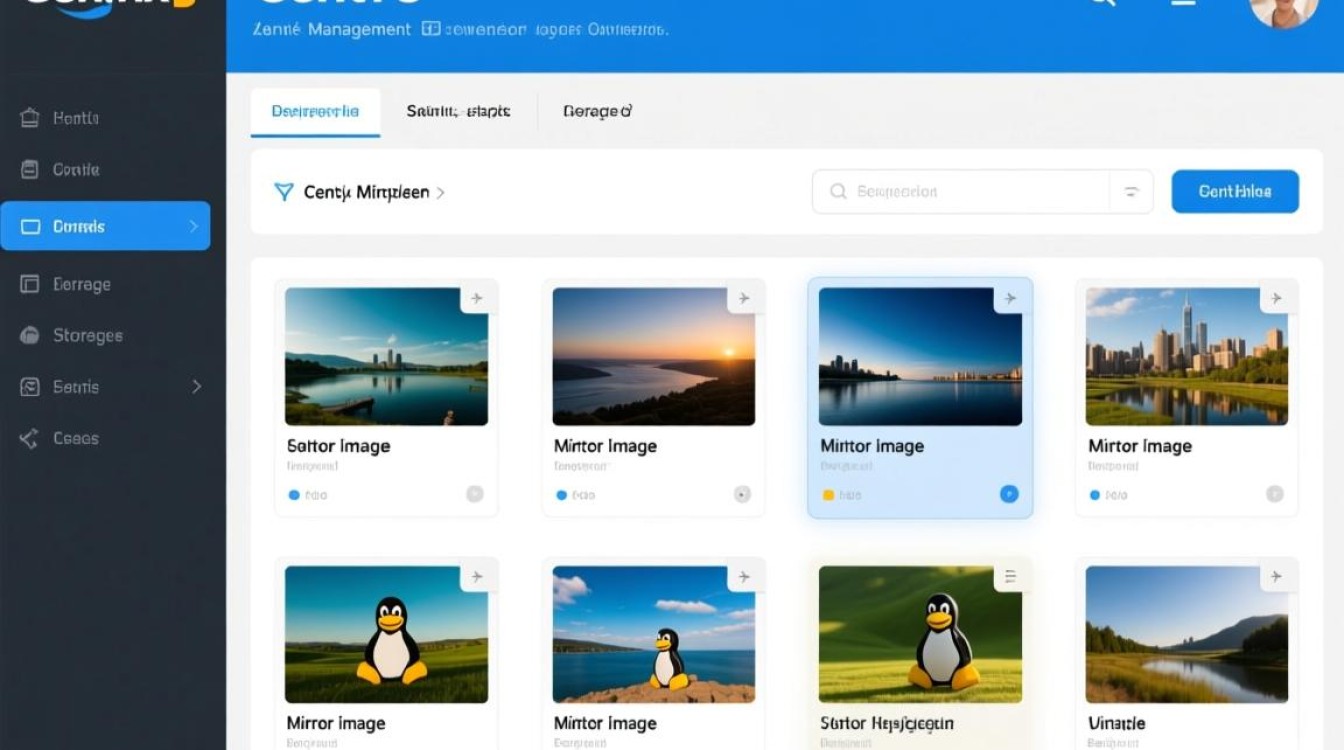The image size is (1344, 750).
Task: Click the blue status dot on "Sattor Image" card
Action: (x=294, y=495)
